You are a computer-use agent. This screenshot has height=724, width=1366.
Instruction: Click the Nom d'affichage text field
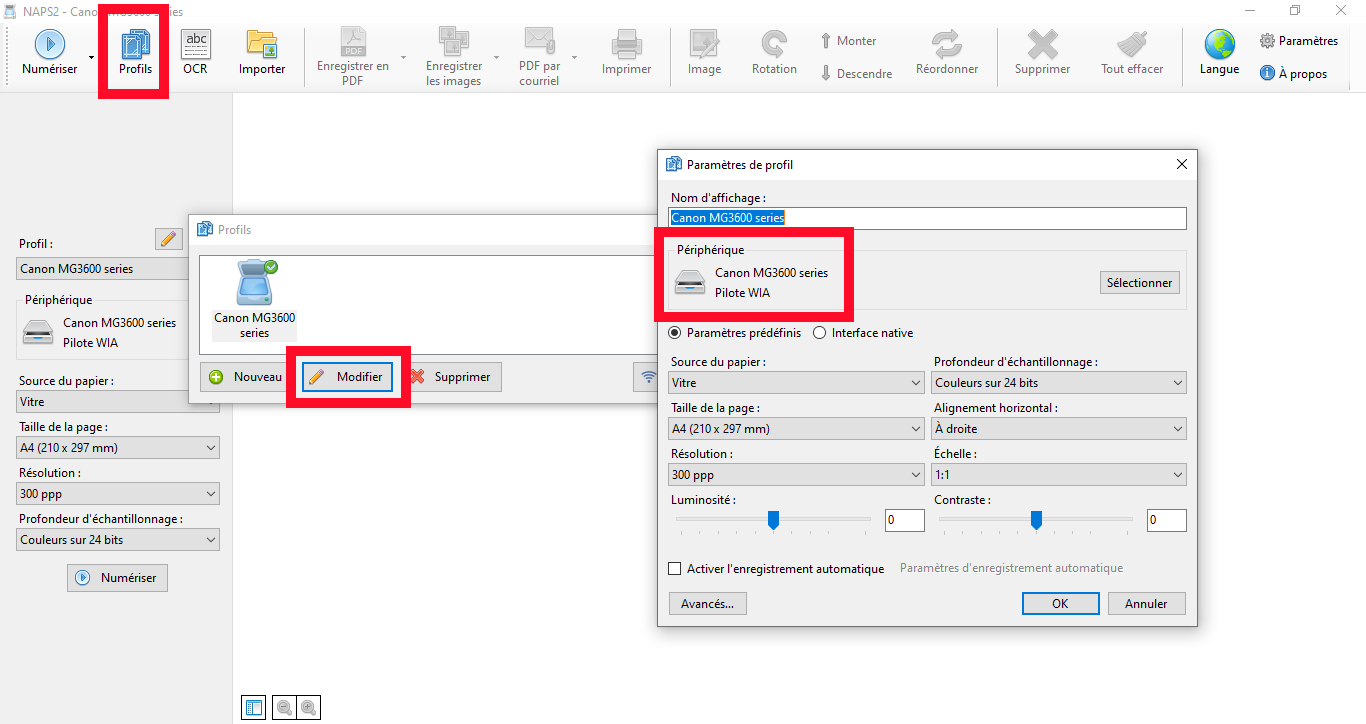927,218
